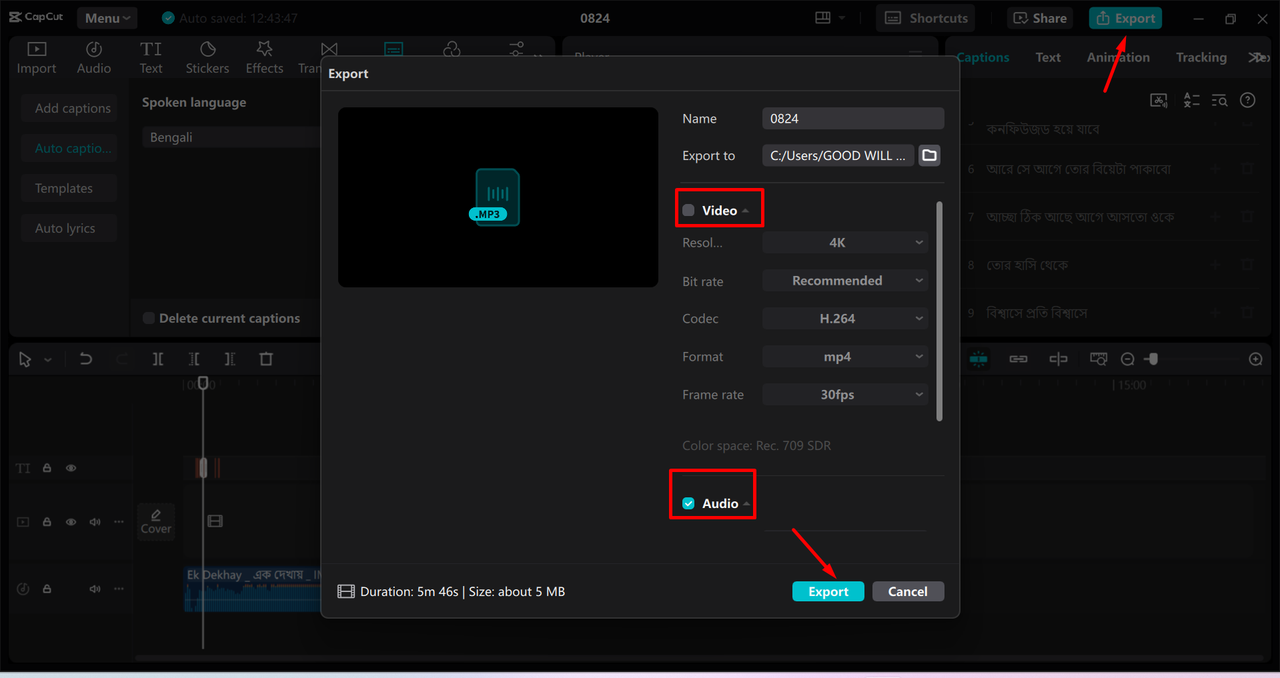Click the Export dialog vertical scrollbar
The height and width of the screenshot is (678, 1280).
[x=938, y=310]
